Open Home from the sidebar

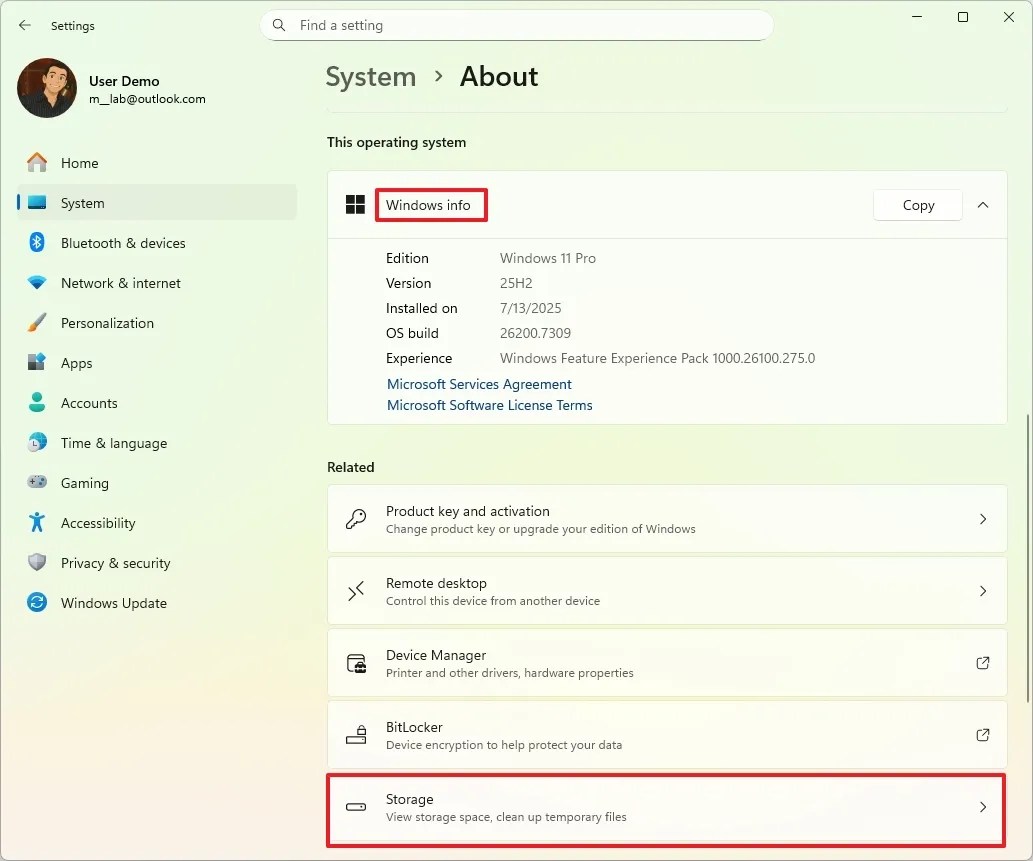click(x=79, y=162)
